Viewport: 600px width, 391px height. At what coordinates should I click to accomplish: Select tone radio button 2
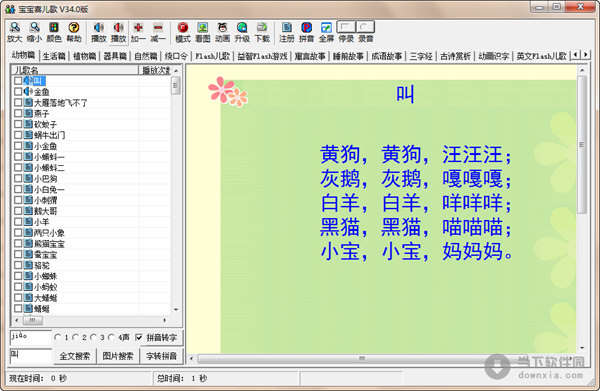(x=75, y=337)
